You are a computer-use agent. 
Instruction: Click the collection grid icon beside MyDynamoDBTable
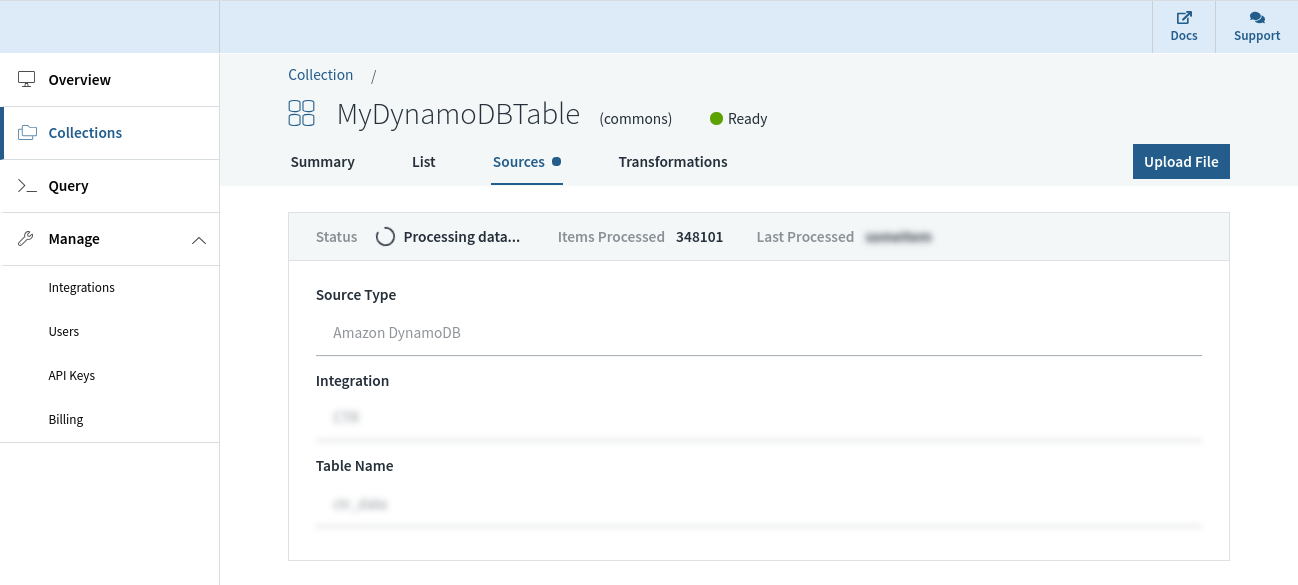[x=301, y=113]
